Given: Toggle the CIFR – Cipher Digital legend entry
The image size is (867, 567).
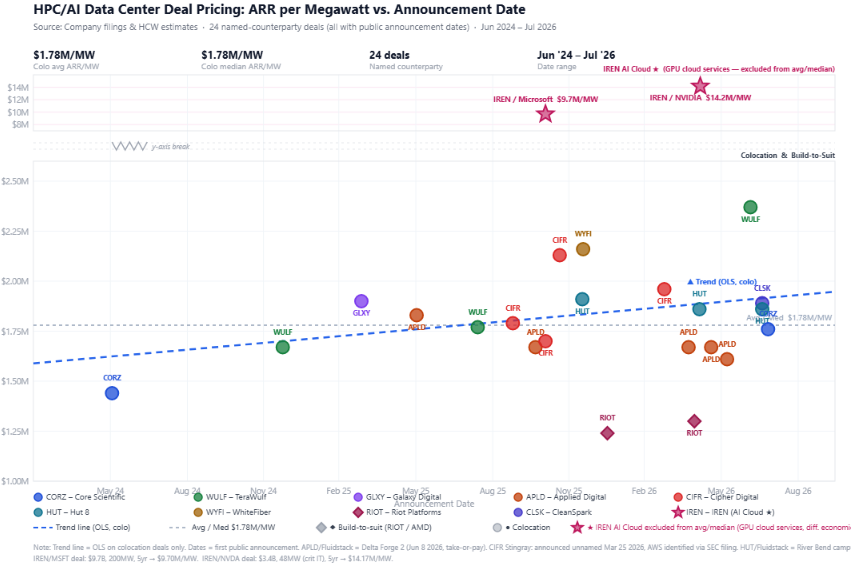Looking at the screenshot, I should pos(716,497).
